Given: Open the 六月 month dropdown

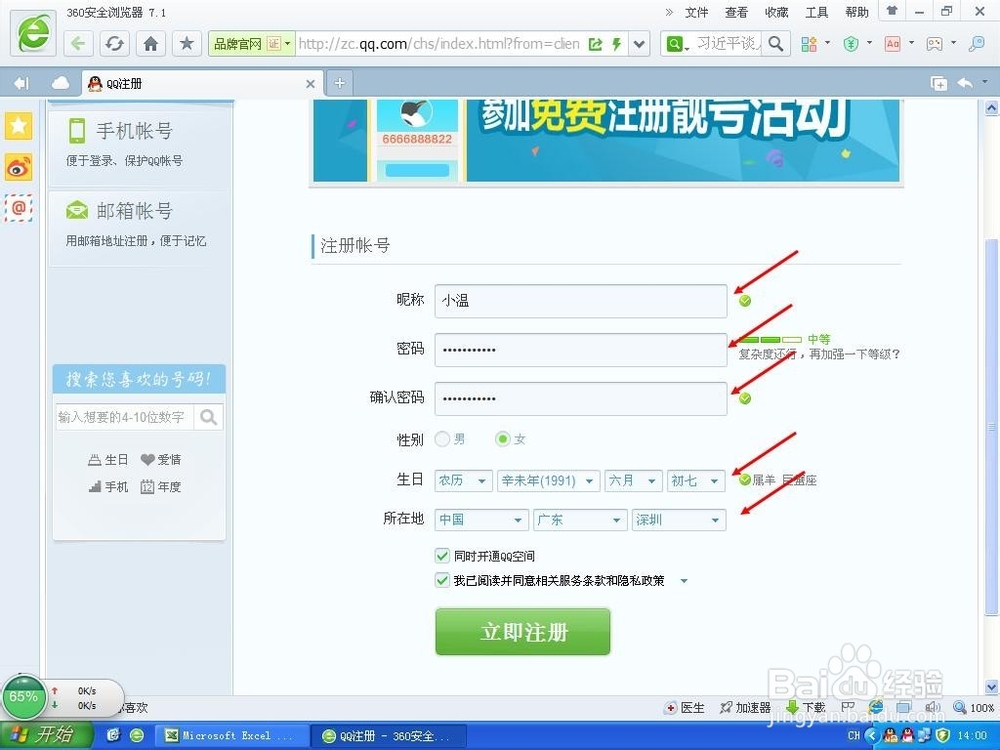Looking at the screenshot, I should coord(633,481).
